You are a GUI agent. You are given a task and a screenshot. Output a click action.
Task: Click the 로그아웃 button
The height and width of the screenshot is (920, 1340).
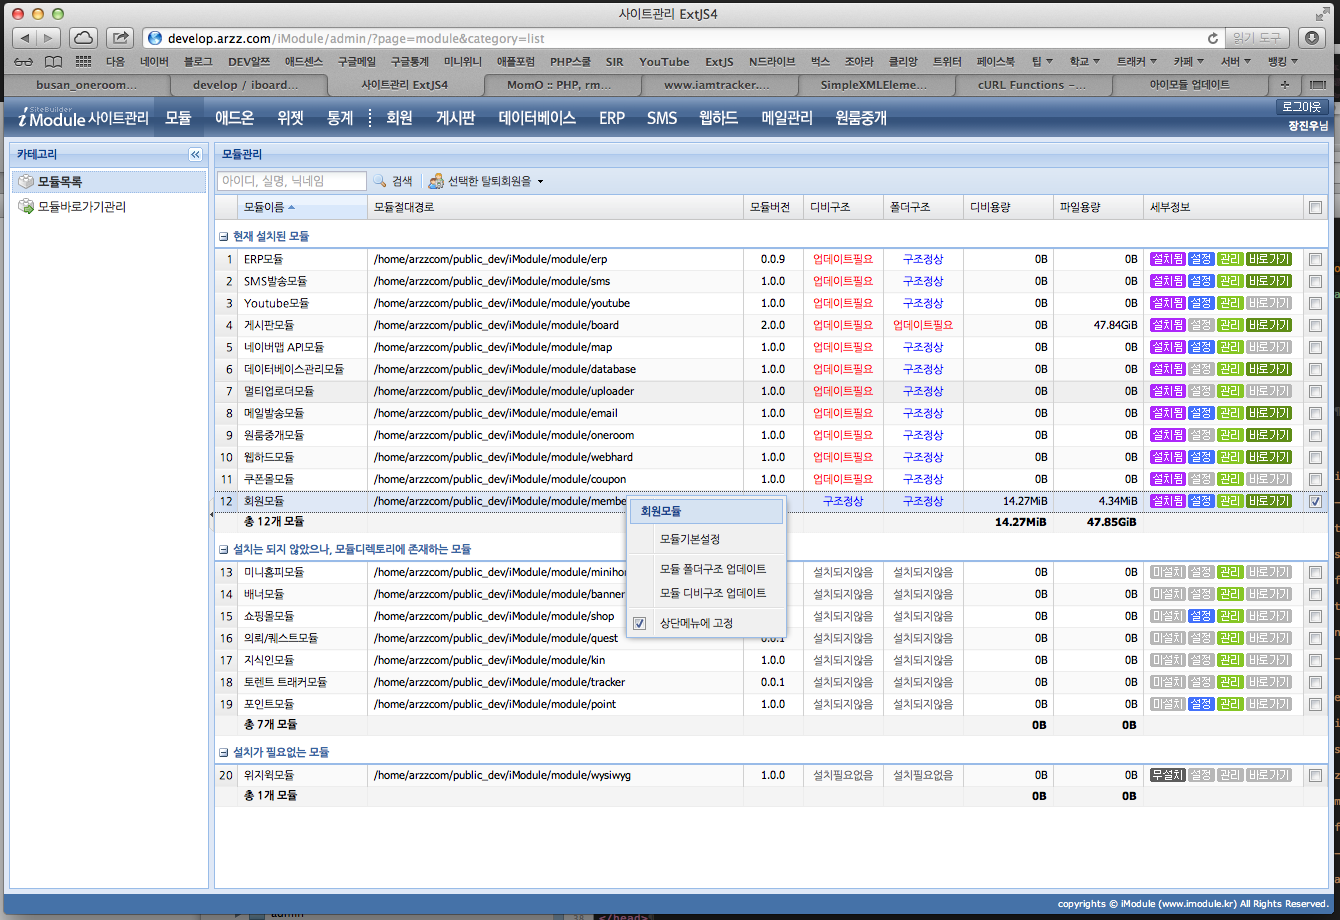click(1301, 106)
